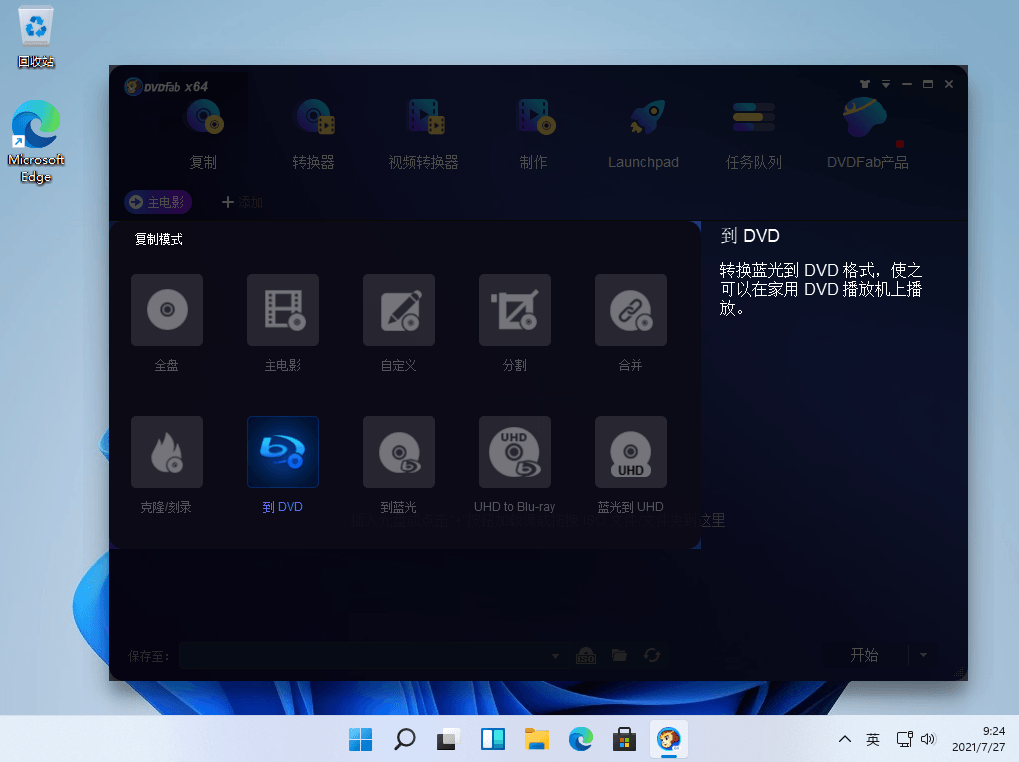Open the Windows Start menu

[x=361, y=739]
